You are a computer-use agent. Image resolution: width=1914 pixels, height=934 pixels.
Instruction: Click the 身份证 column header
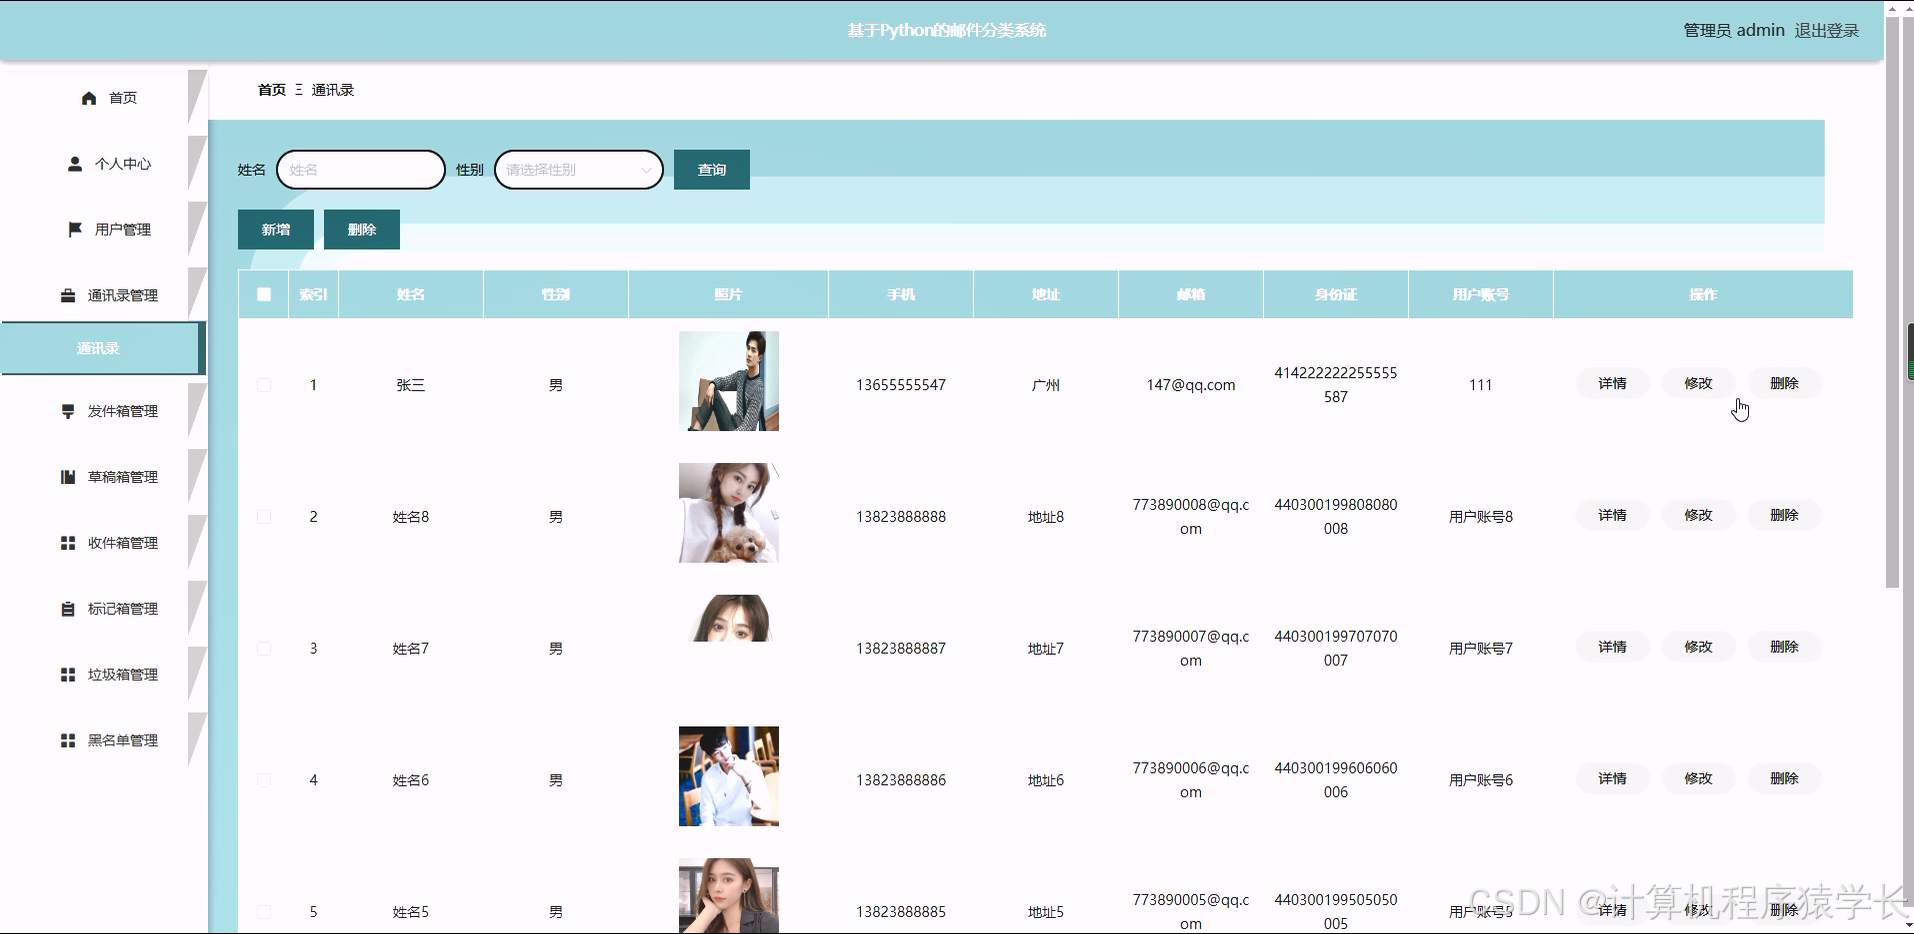(x=1336, y=295)
